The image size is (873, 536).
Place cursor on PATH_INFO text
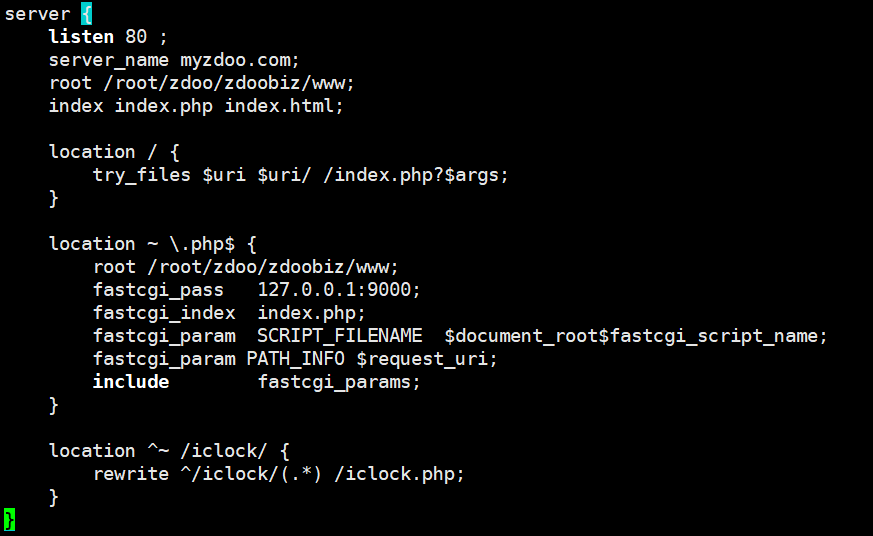point(295,359)
